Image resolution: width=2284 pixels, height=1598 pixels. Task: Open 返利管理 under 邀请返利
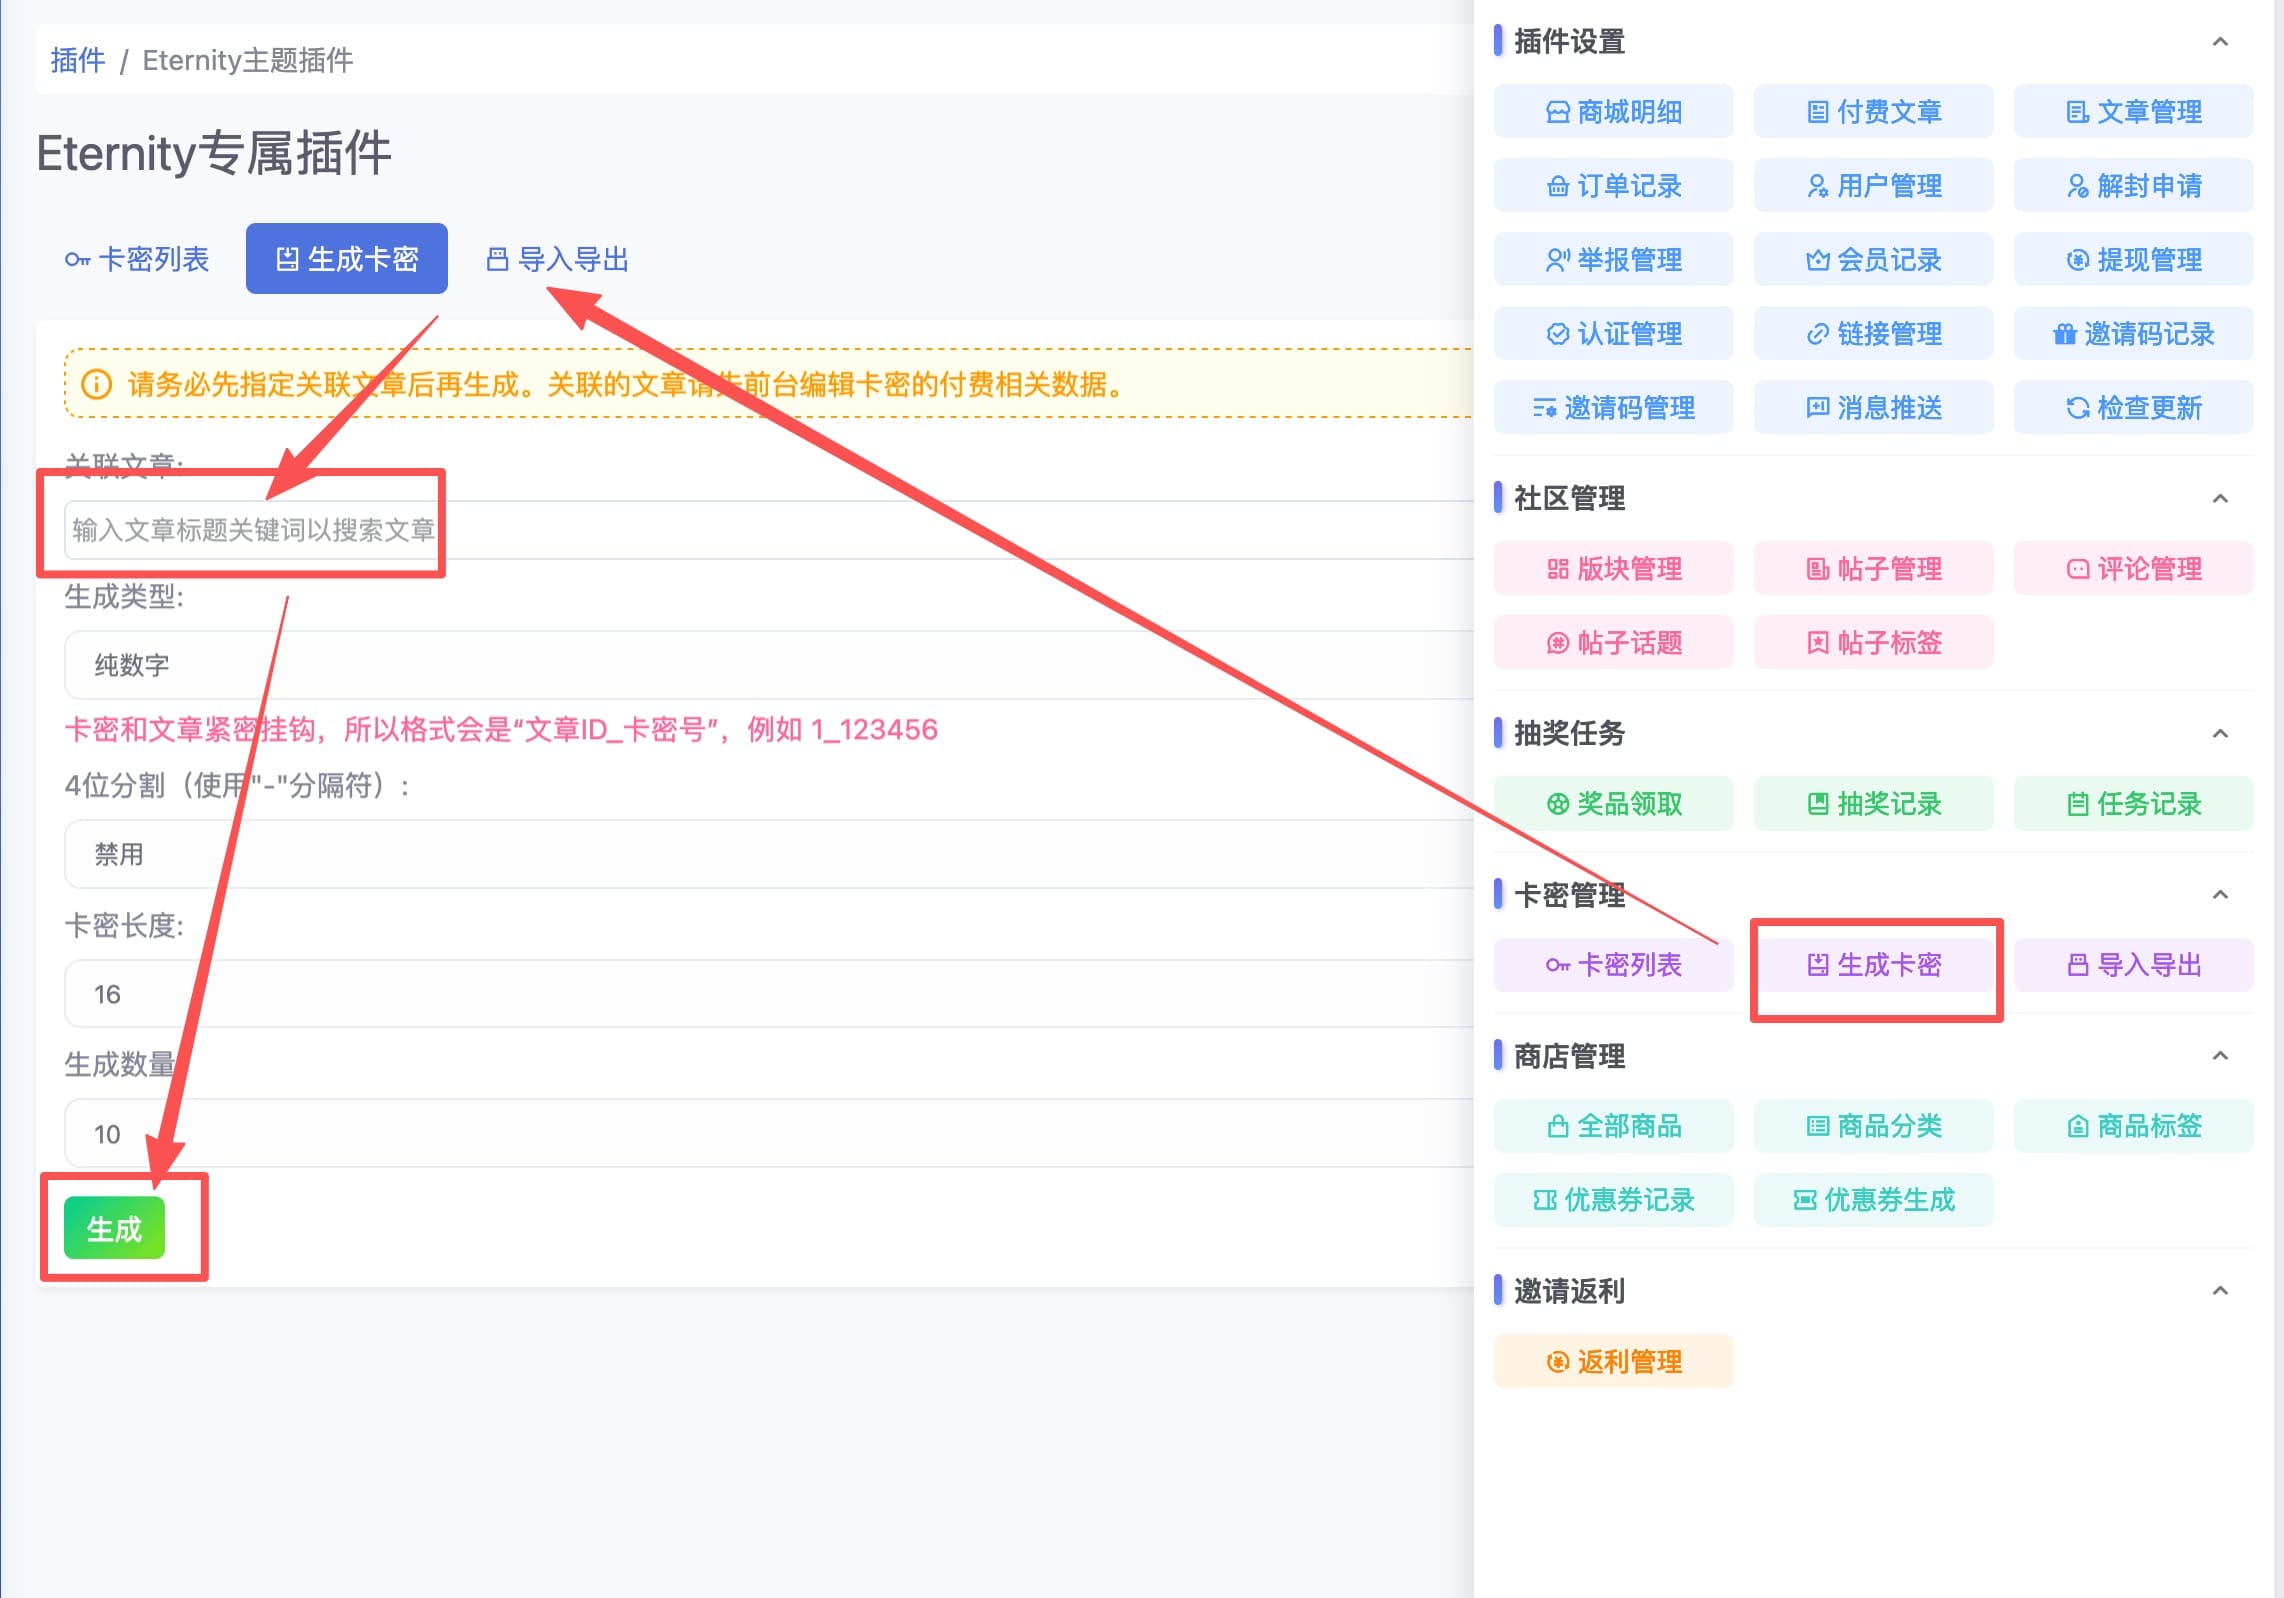[x=1613, y=1362]
